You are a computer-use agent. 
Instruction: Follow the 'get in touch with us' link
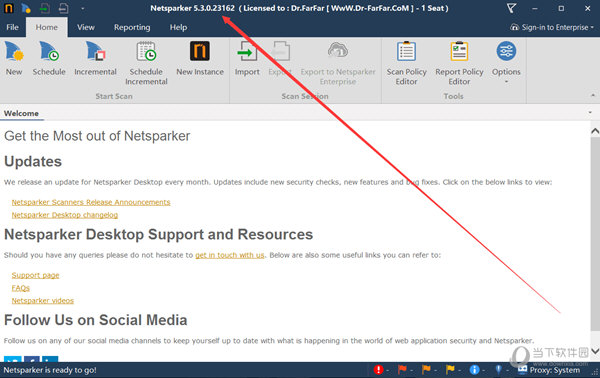230,255
